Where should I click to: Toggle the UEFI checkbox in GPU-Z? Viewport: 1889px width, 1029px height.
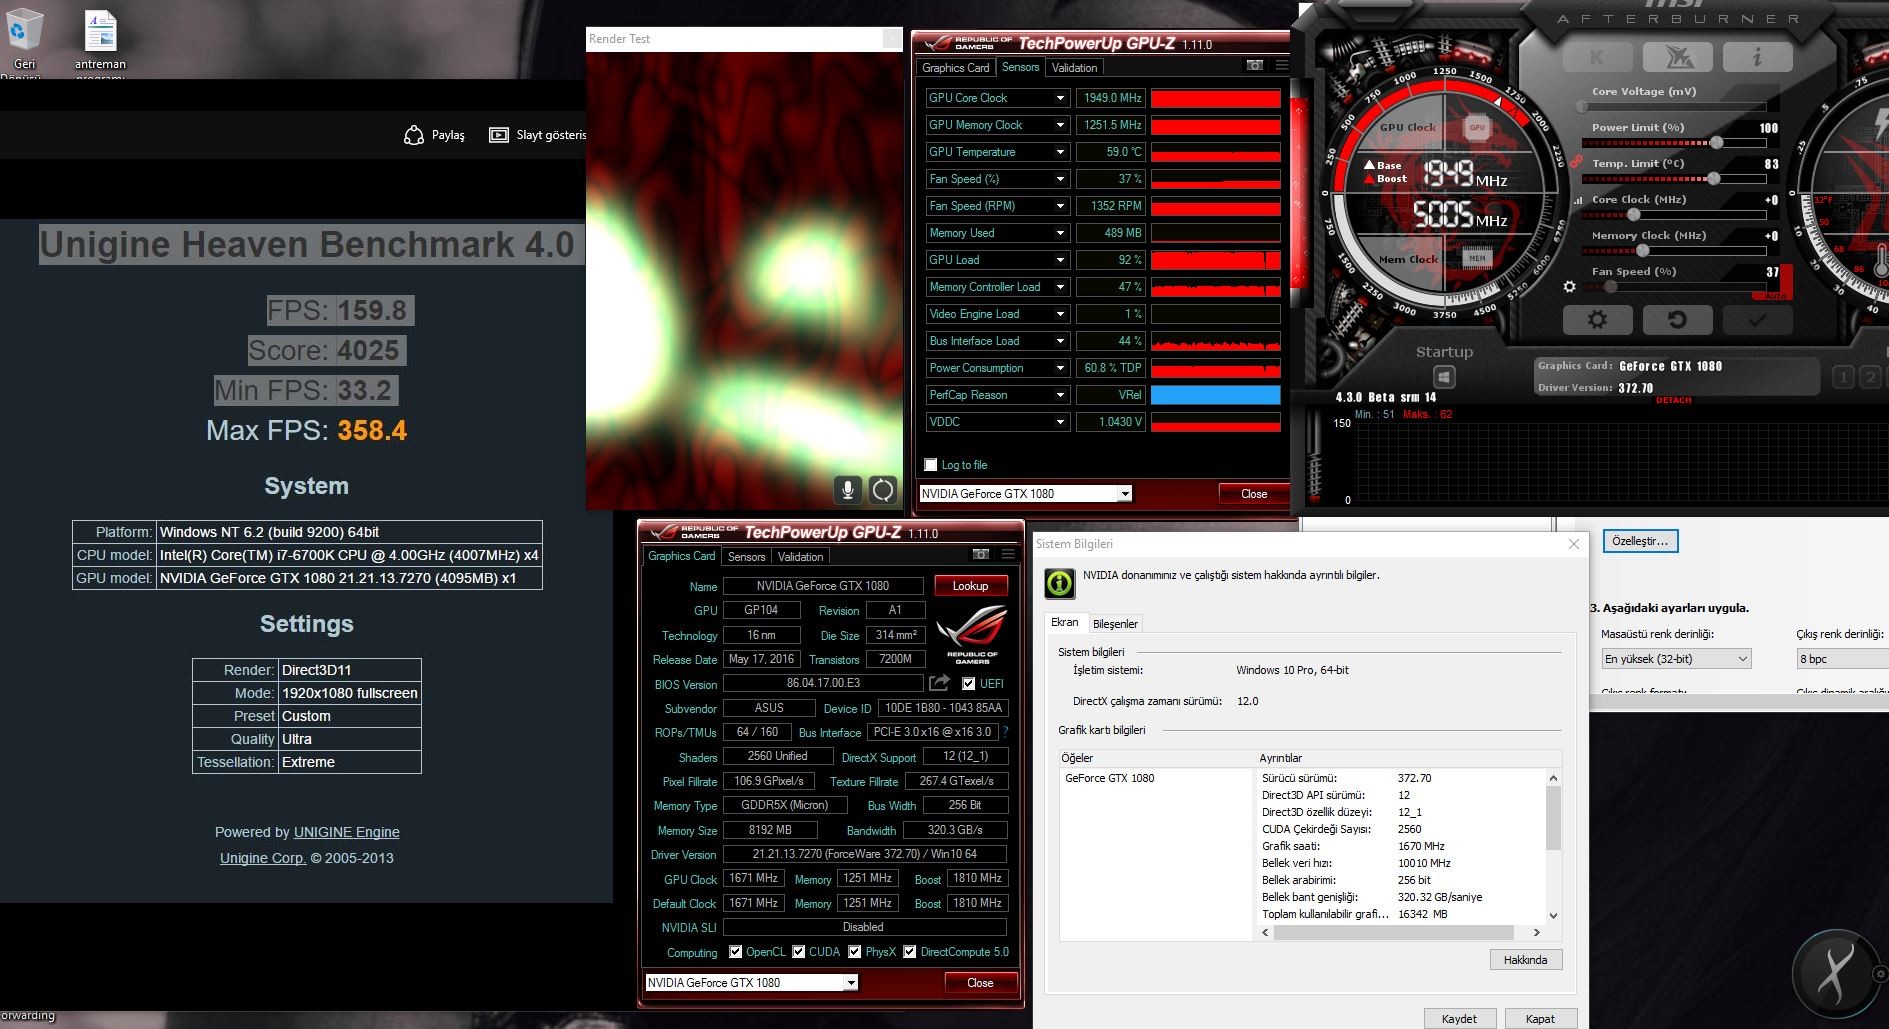(x=968, y=684)
